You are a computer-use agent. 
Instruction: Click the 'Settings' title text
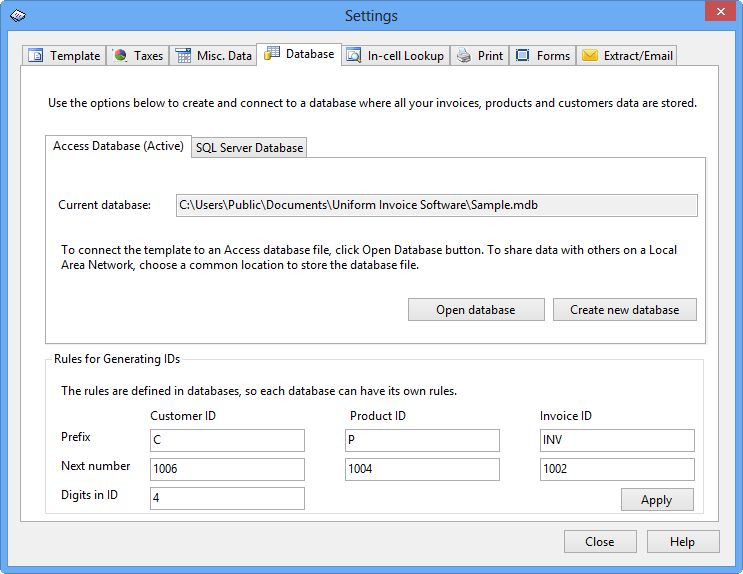coord(371,16)
